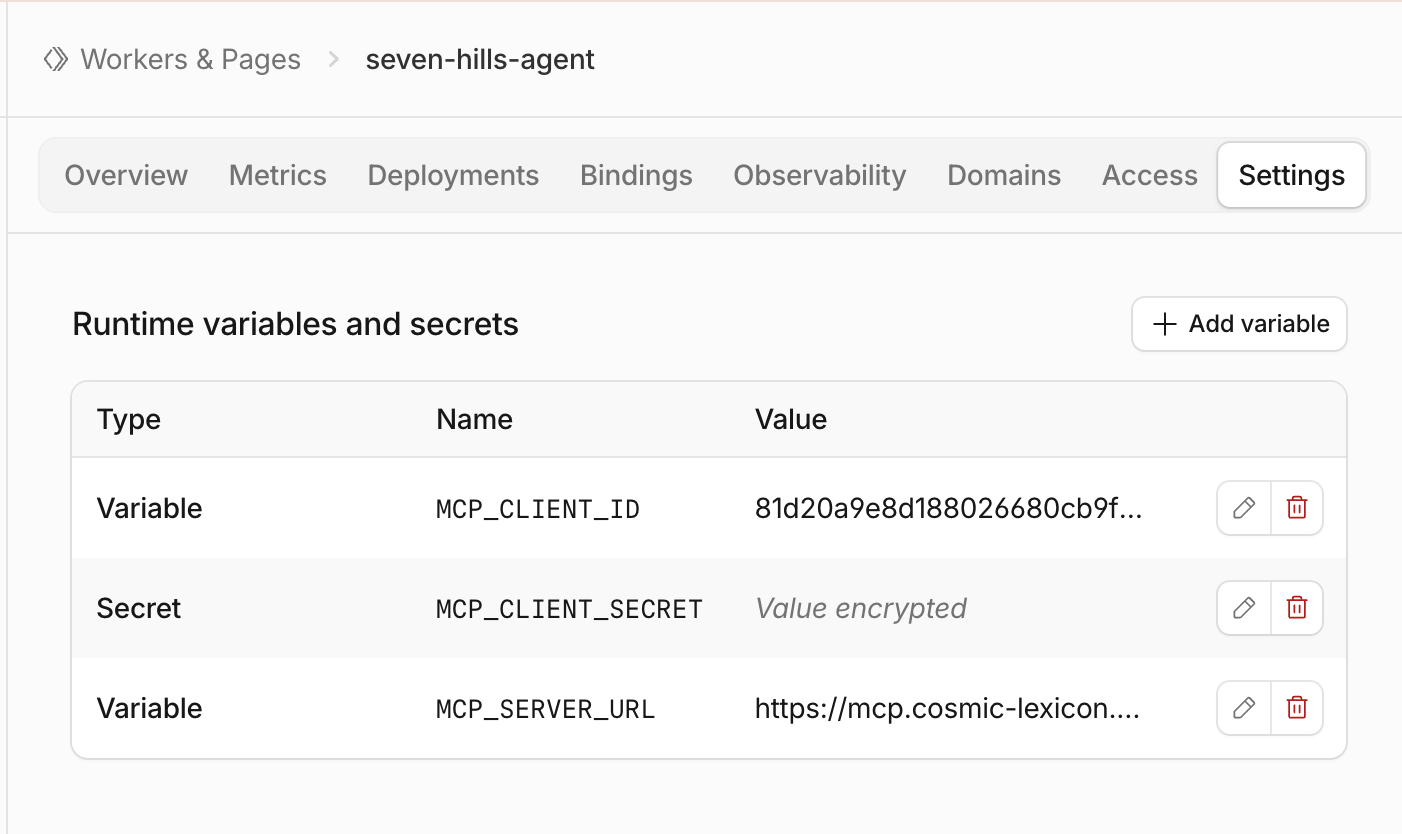Delete the MCP_CLIENT_ID variable trash icon

click(x=1297, y=508)
